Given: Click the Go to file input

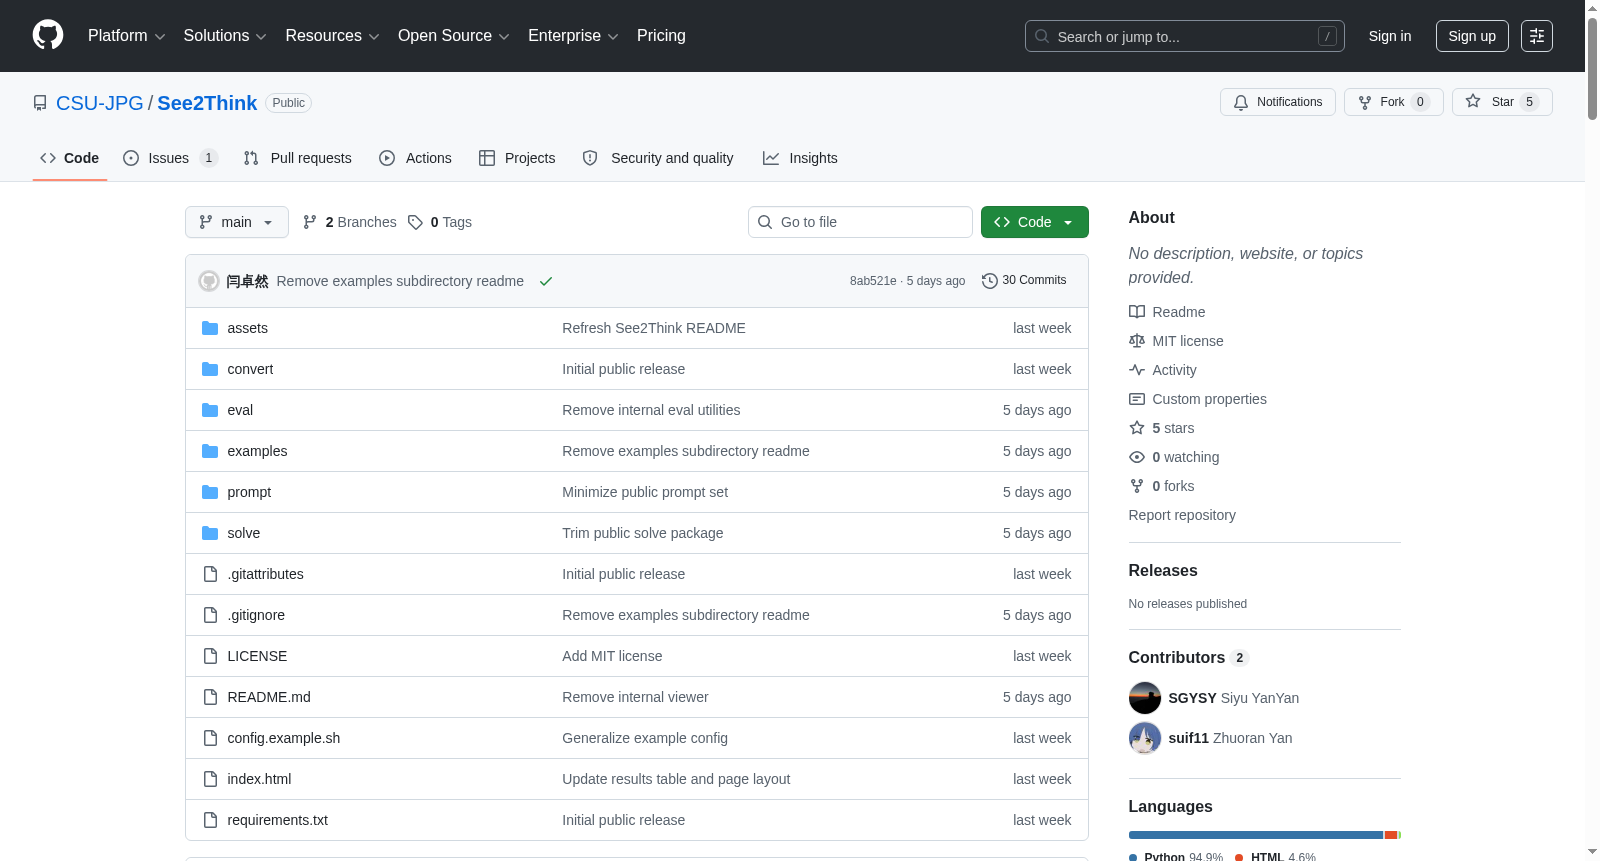Looking at the screenshot, I should (x=860, y=222).
